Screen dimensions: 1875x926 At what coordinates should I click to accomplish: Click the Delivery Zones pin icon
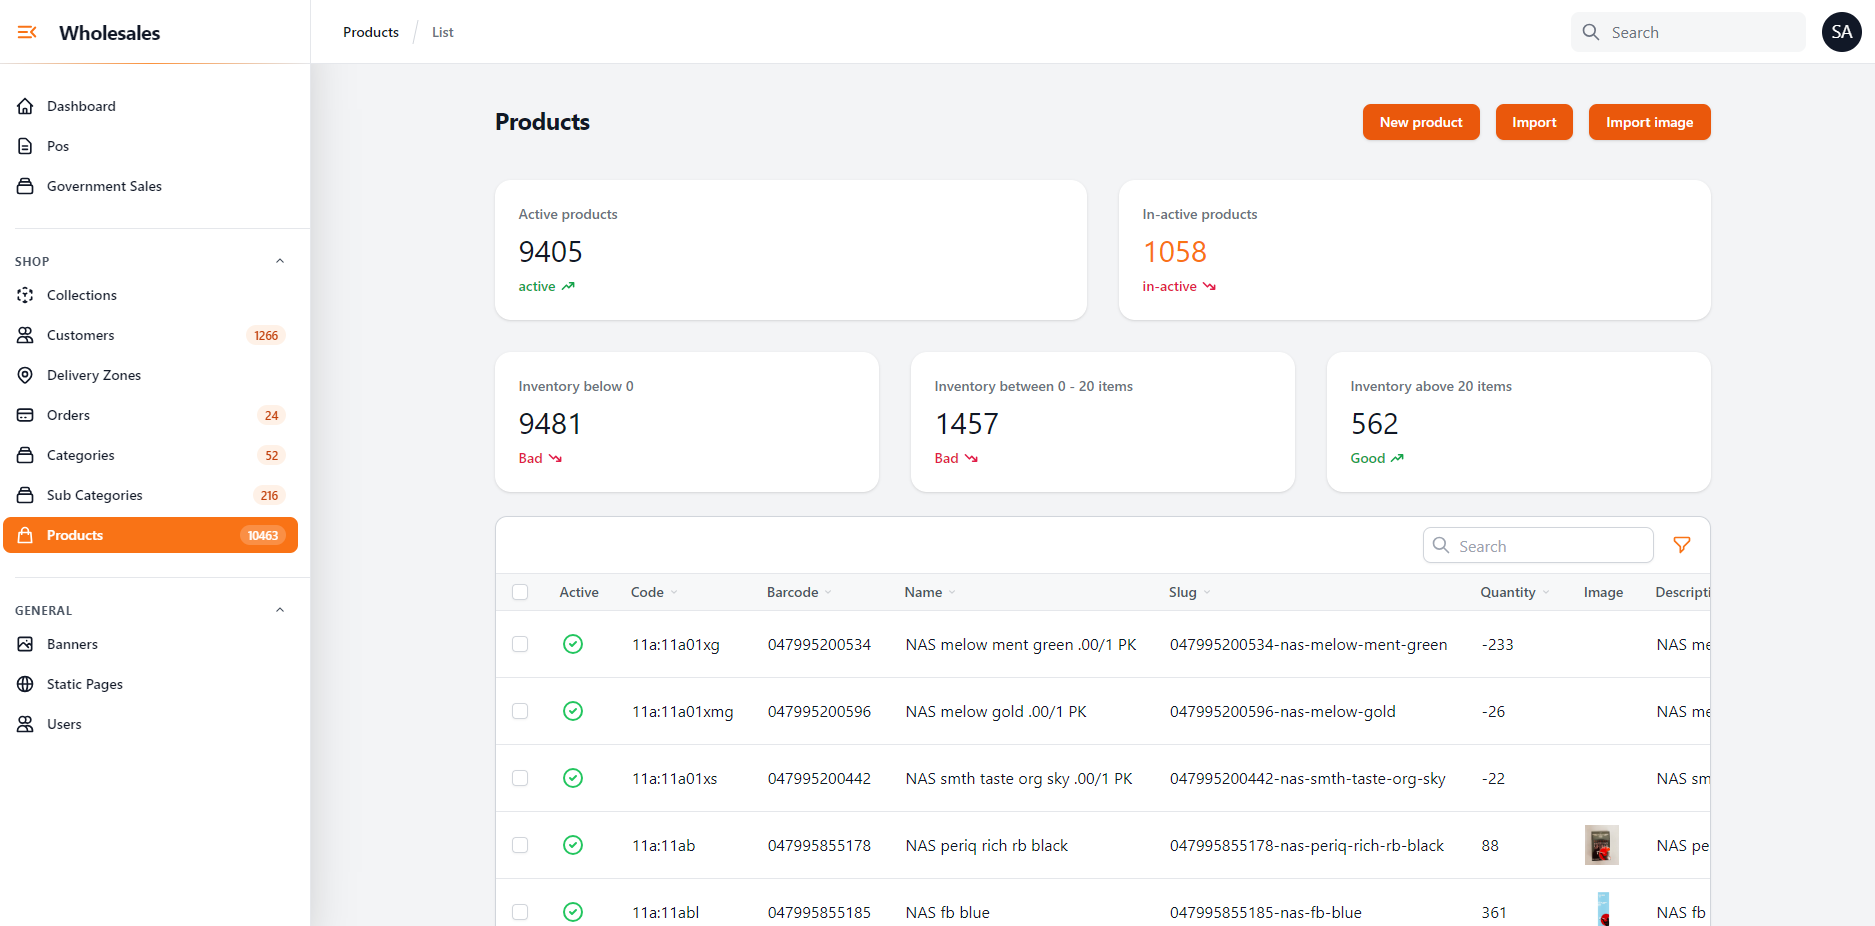pos(26,375)
